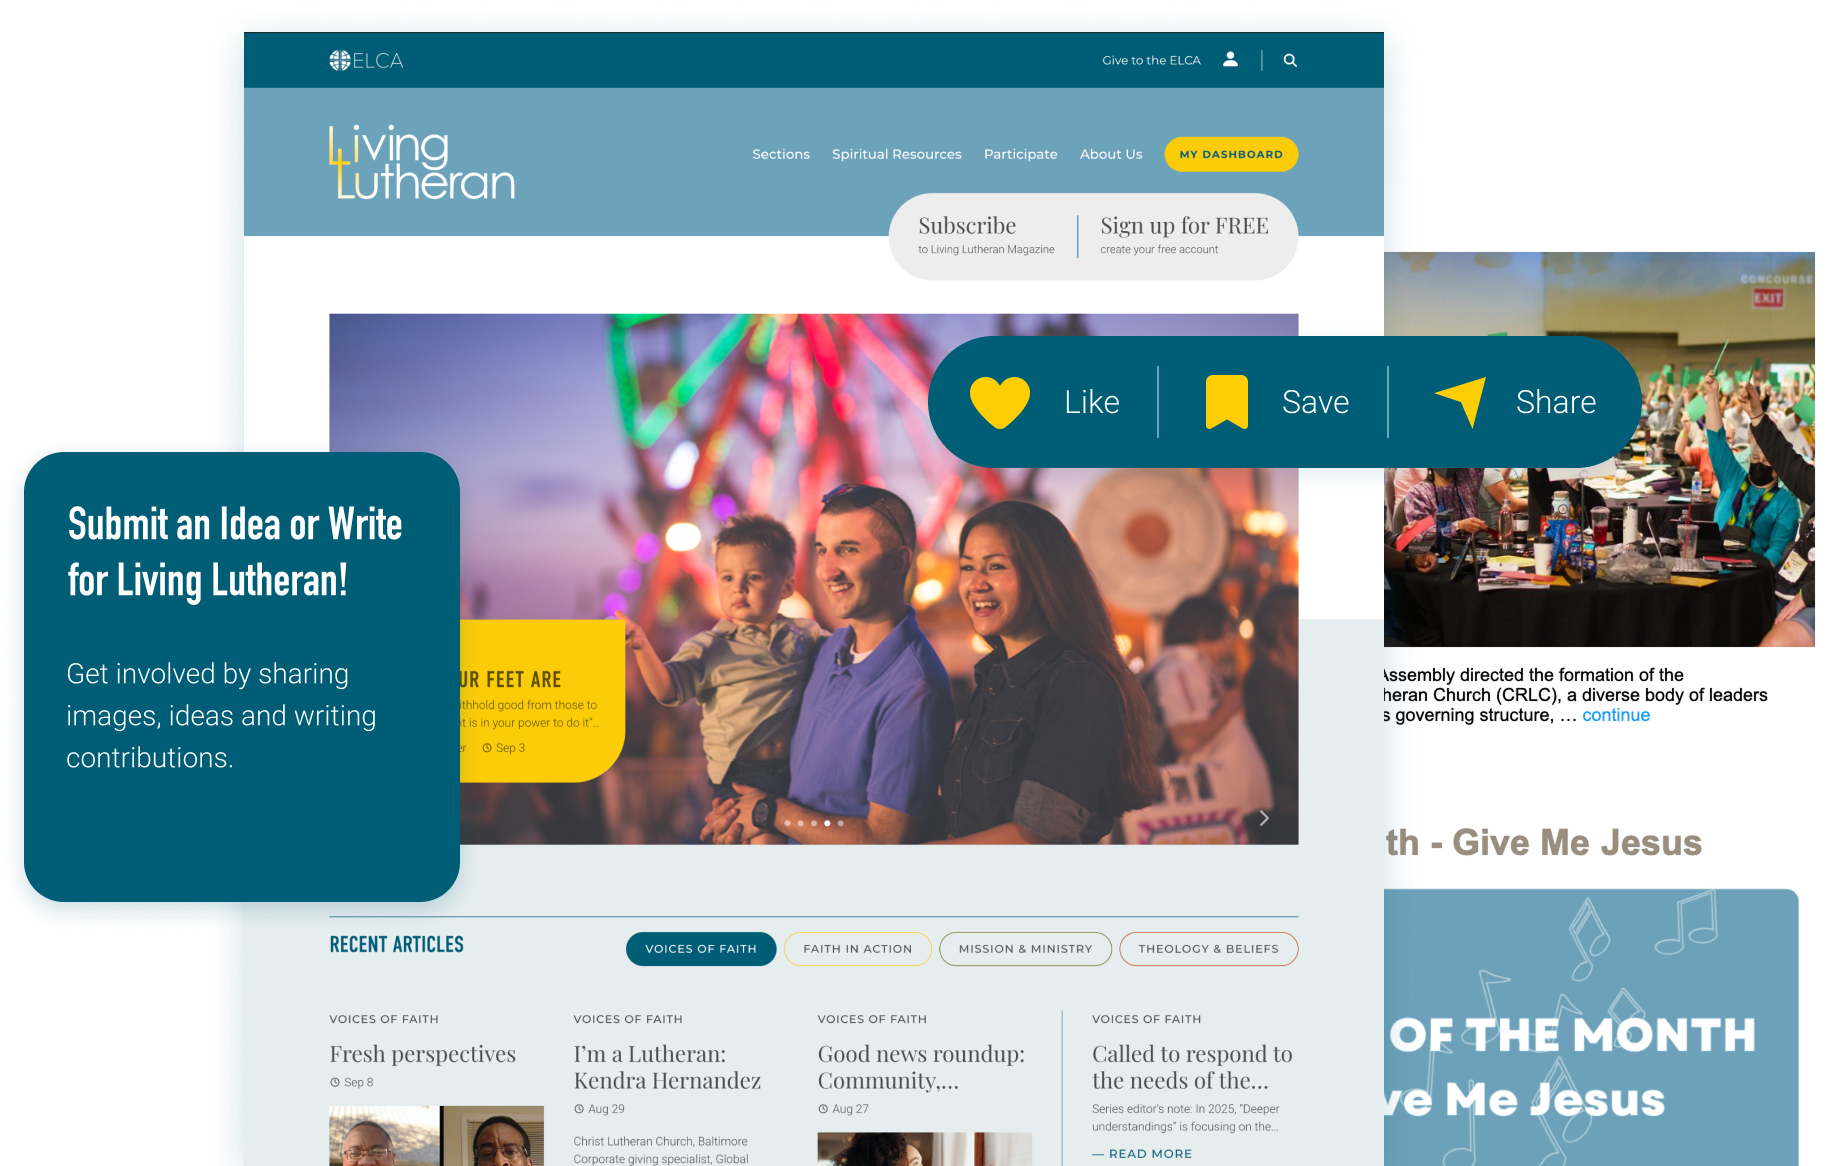Click the MY DASHBOARD button
This screenshot has height=1166, width=1844.
pyautogui.click(x=1231, y=154)
